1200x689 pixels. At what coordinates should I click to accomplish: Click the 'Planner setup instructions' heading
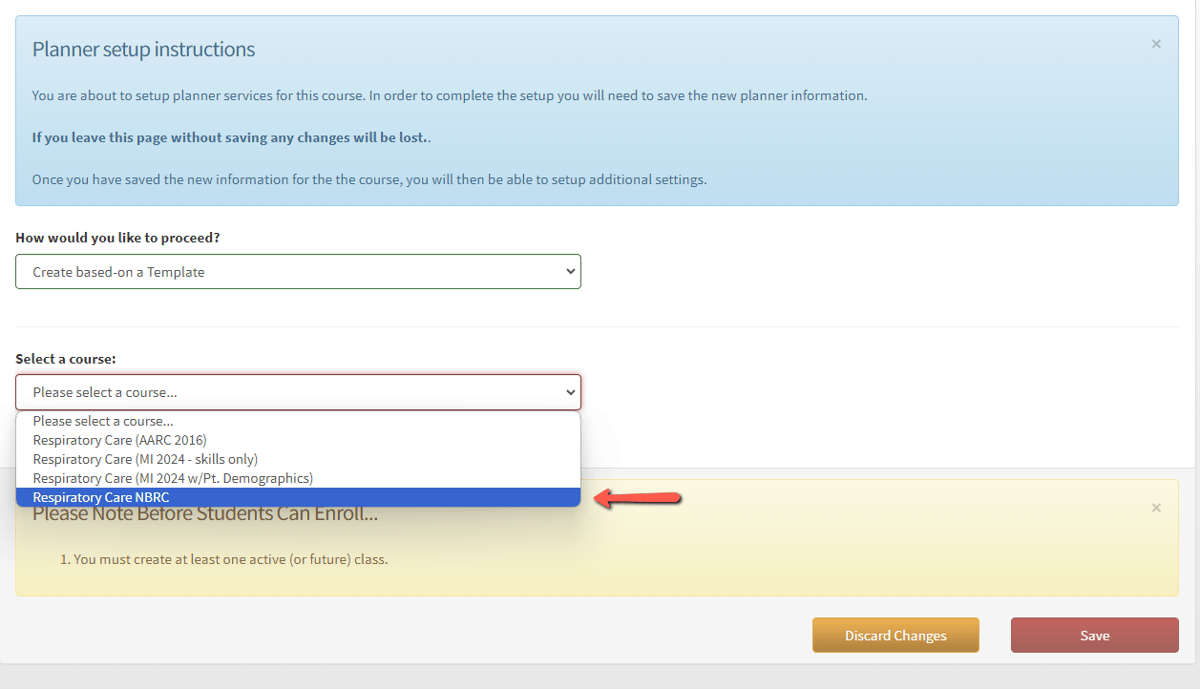click(x=143, y=49)
